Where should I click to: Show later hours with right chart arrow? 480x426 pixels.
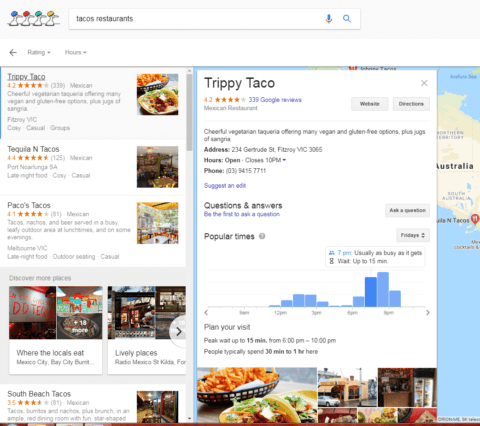click(x=428, y=313)
